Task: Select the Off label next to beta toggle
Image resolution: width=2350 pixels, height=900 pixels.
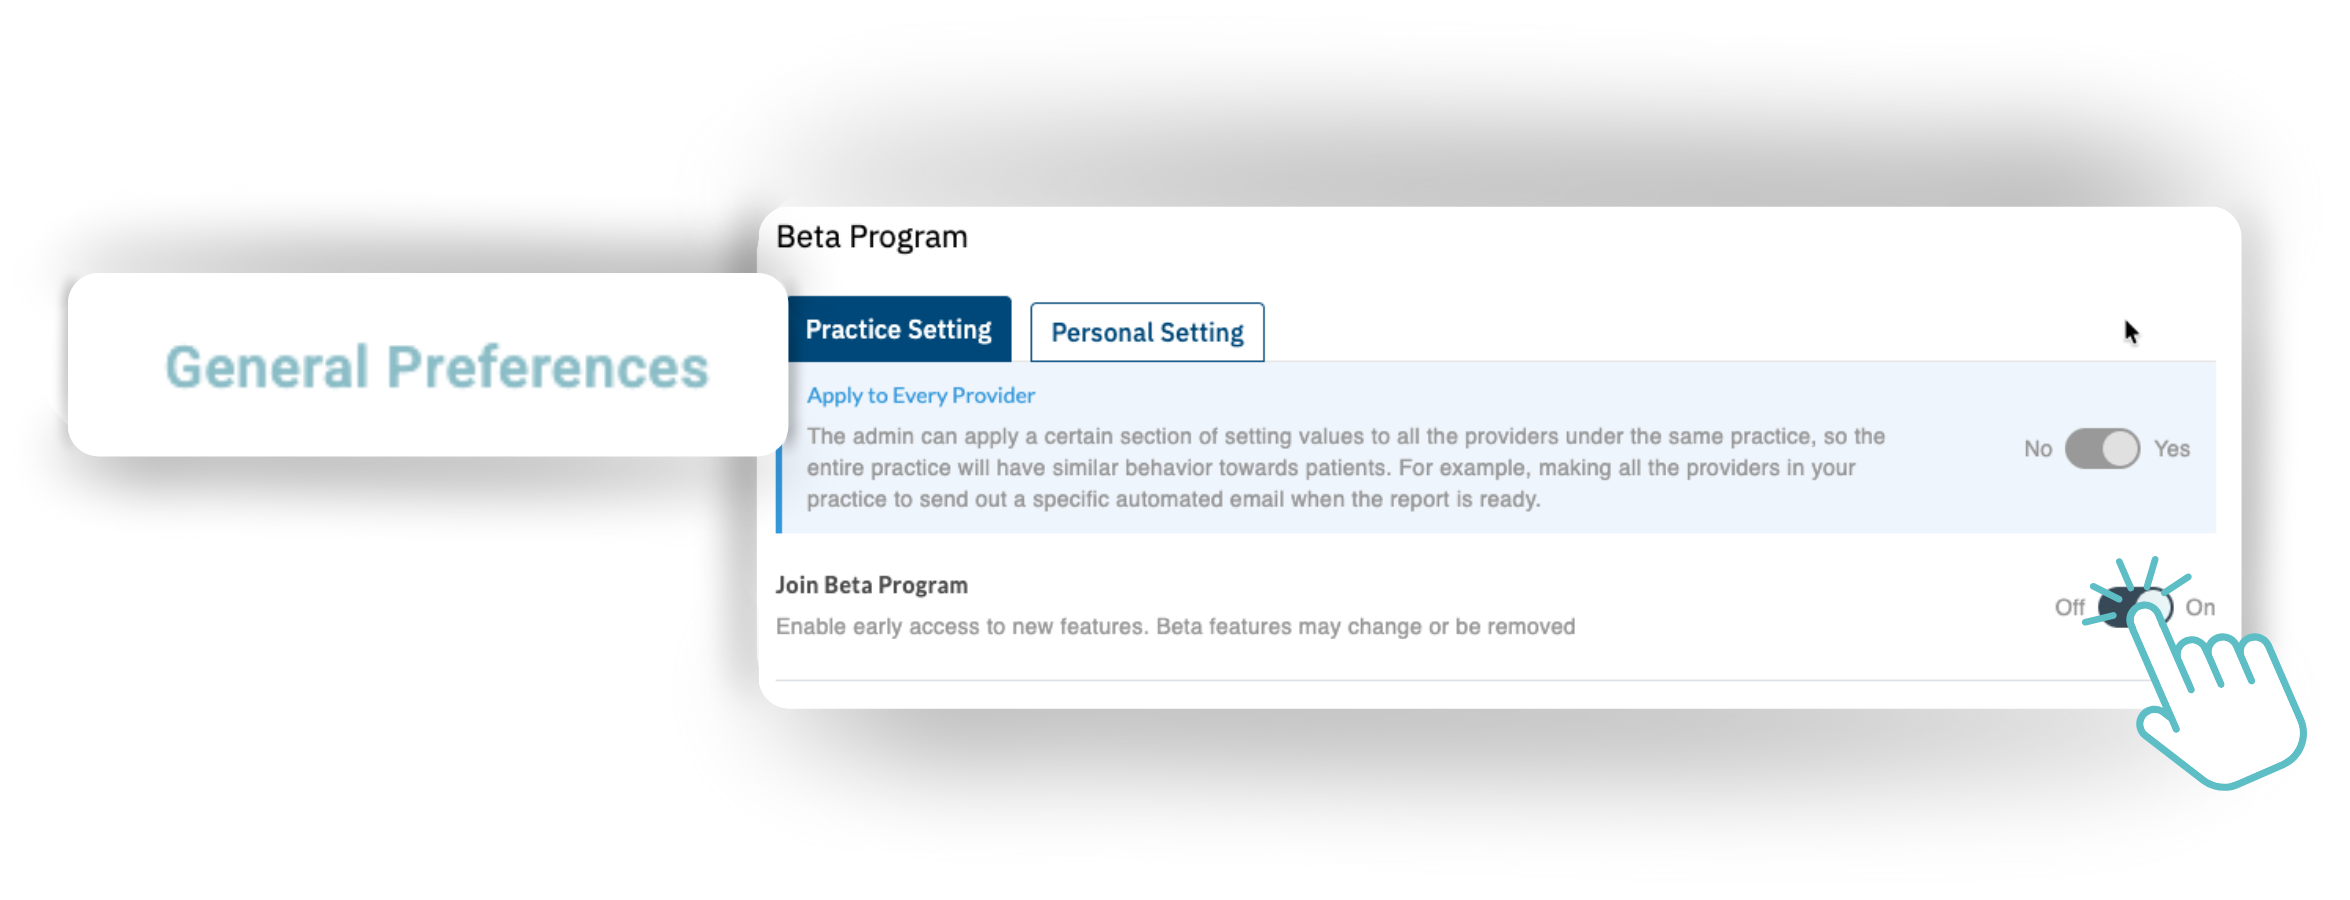Action: point(2069,607)
